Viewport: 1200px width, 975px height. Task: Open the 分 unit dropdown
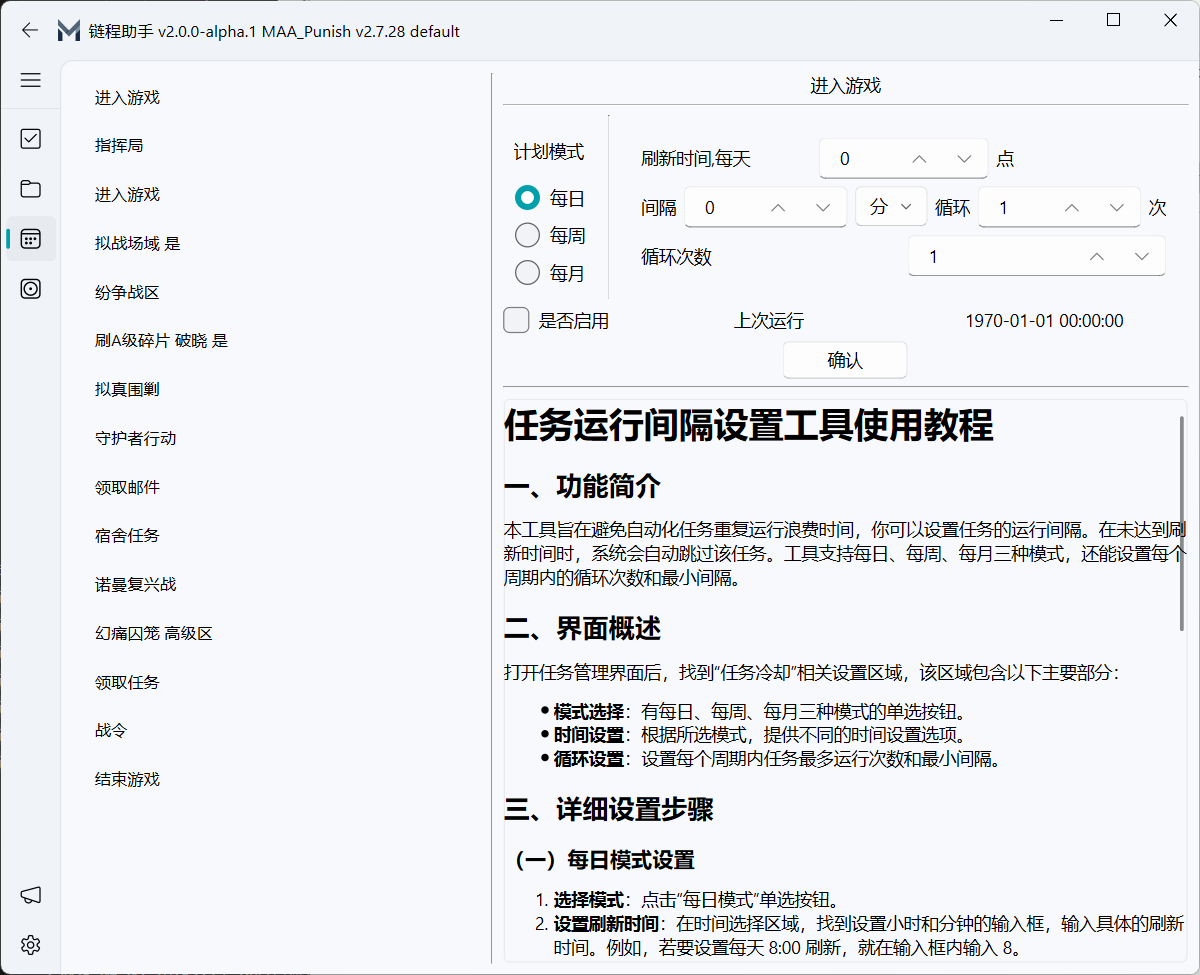pos(890,207)
